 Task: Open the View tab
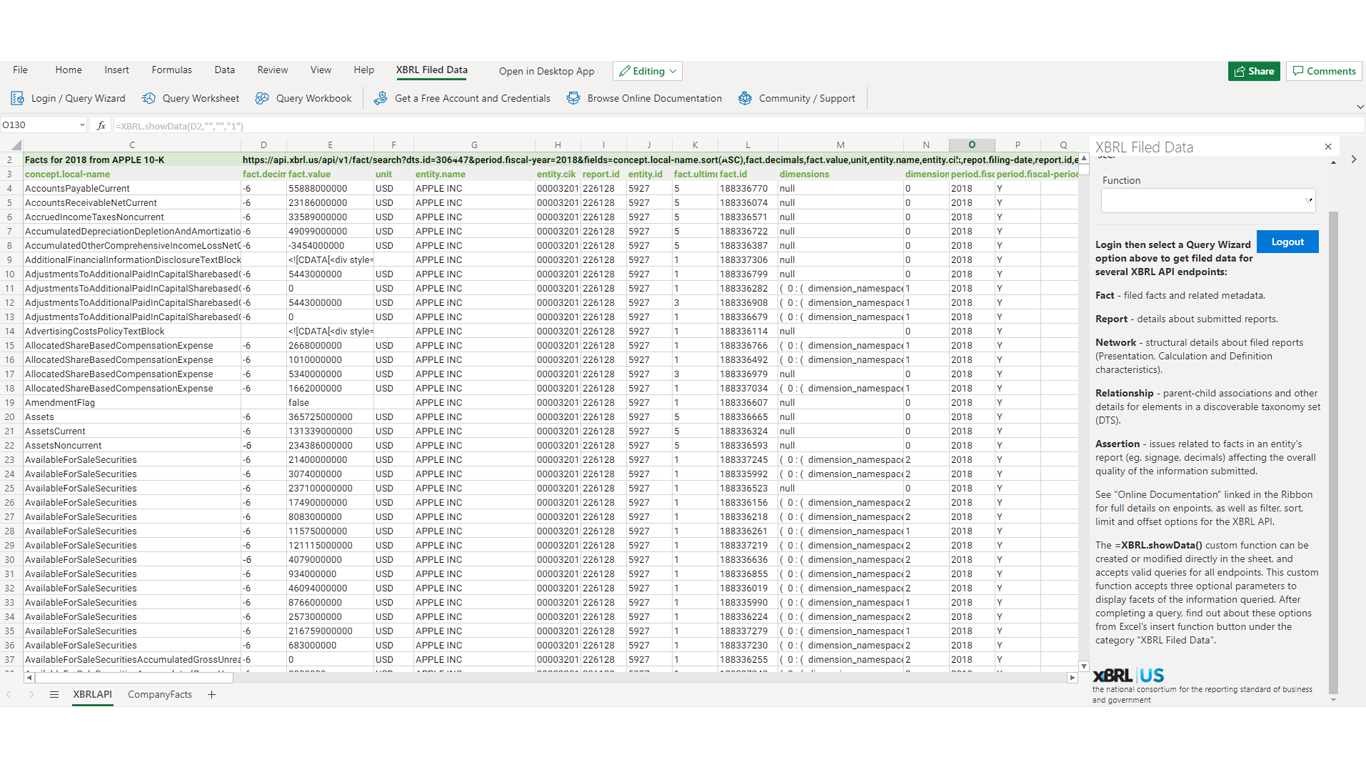[320, 70]
